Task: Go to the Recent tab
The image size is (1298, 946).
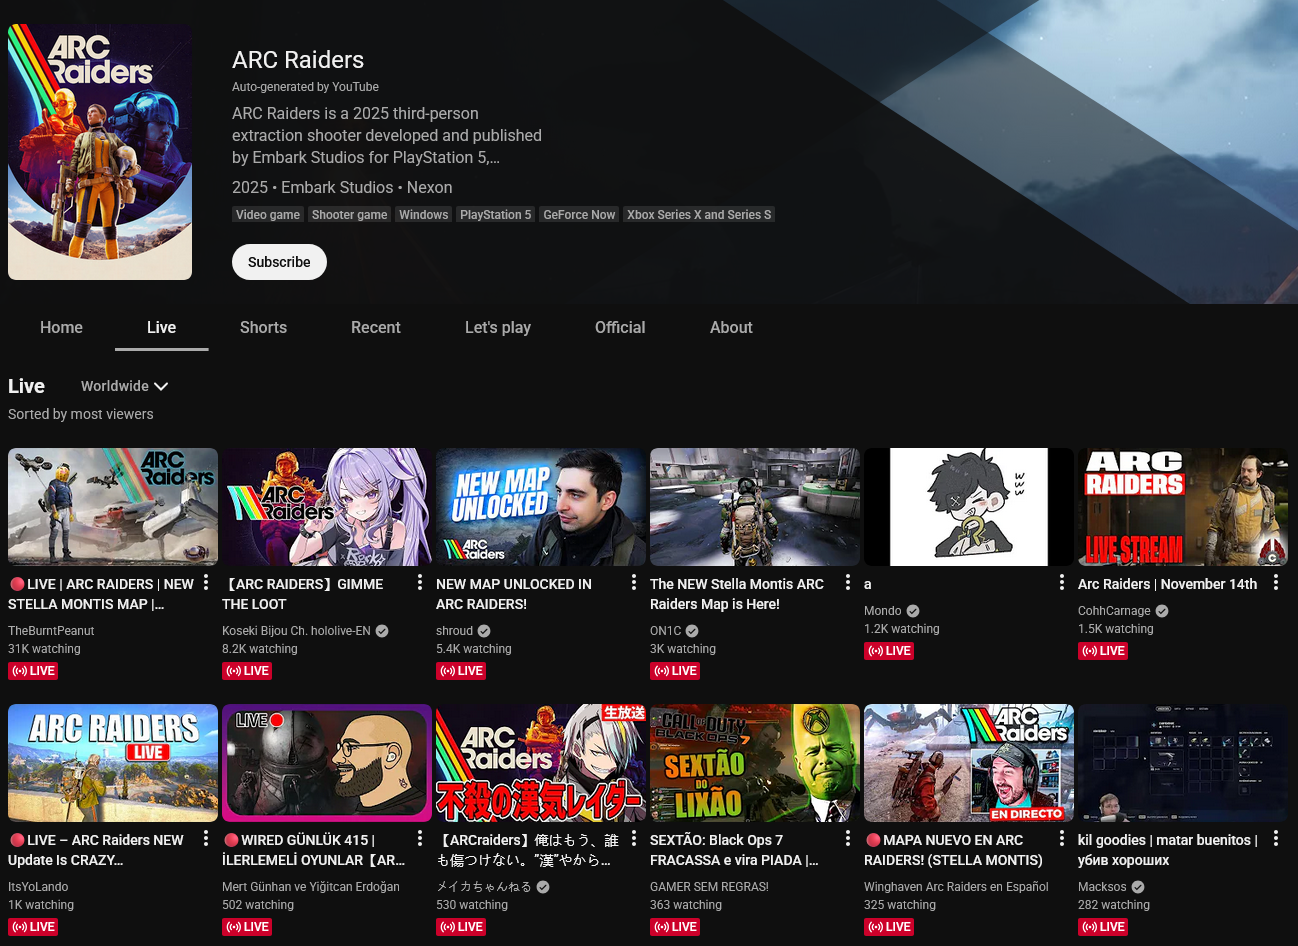Action: click(375, 327)
